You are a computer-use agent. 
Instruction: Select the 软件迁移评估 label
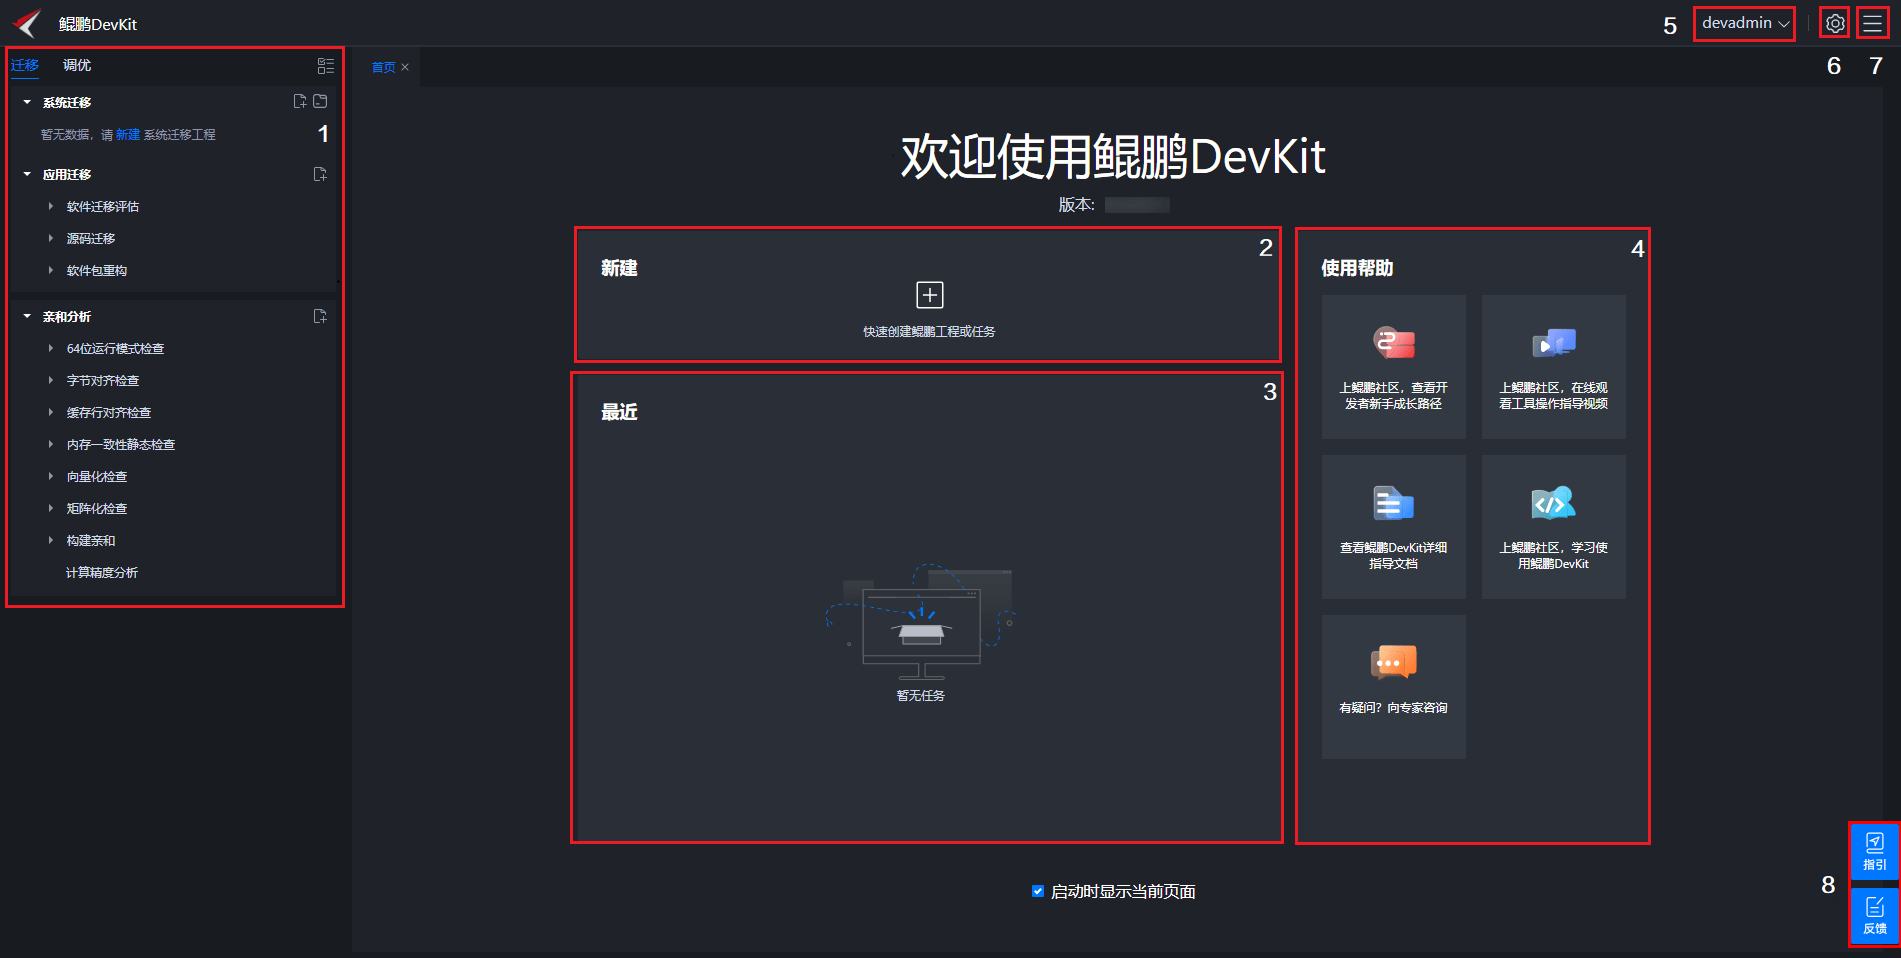point(103,206)
